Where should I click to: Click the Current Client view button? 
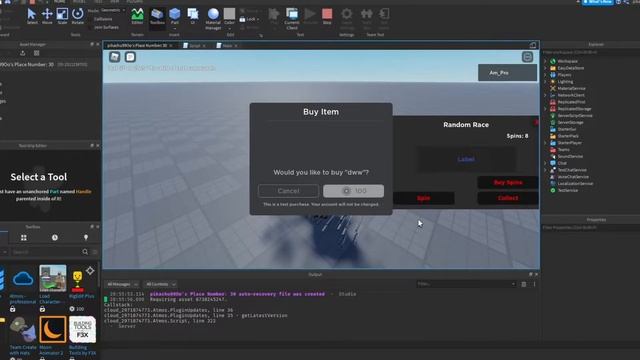(292, 18)
